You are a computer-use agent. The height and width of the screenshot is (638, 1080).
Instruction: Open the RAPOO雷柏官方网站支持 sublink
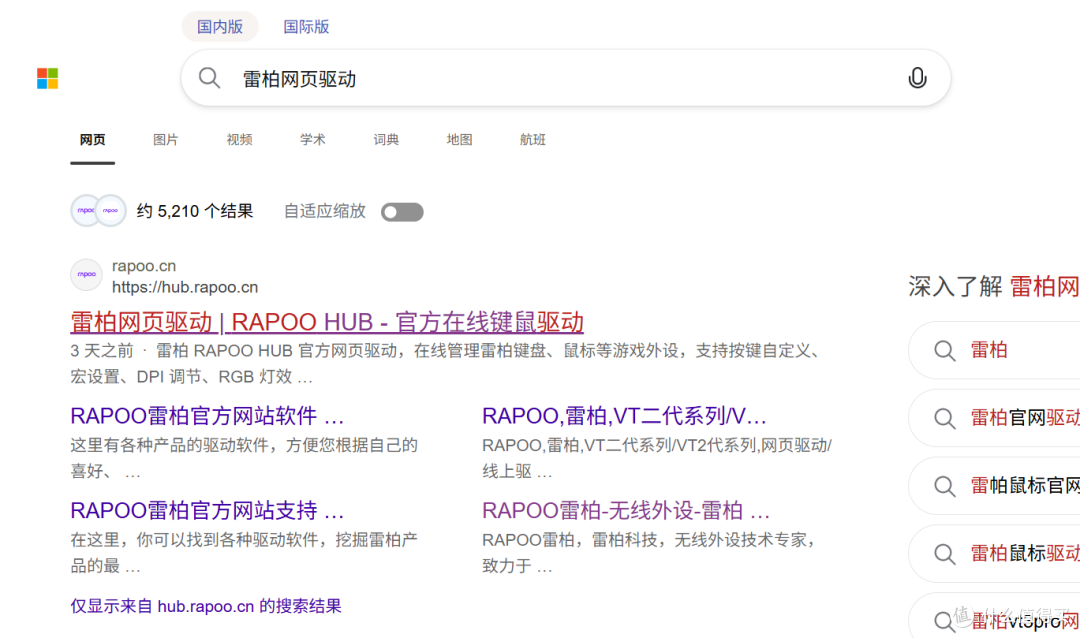pos(207,511)
